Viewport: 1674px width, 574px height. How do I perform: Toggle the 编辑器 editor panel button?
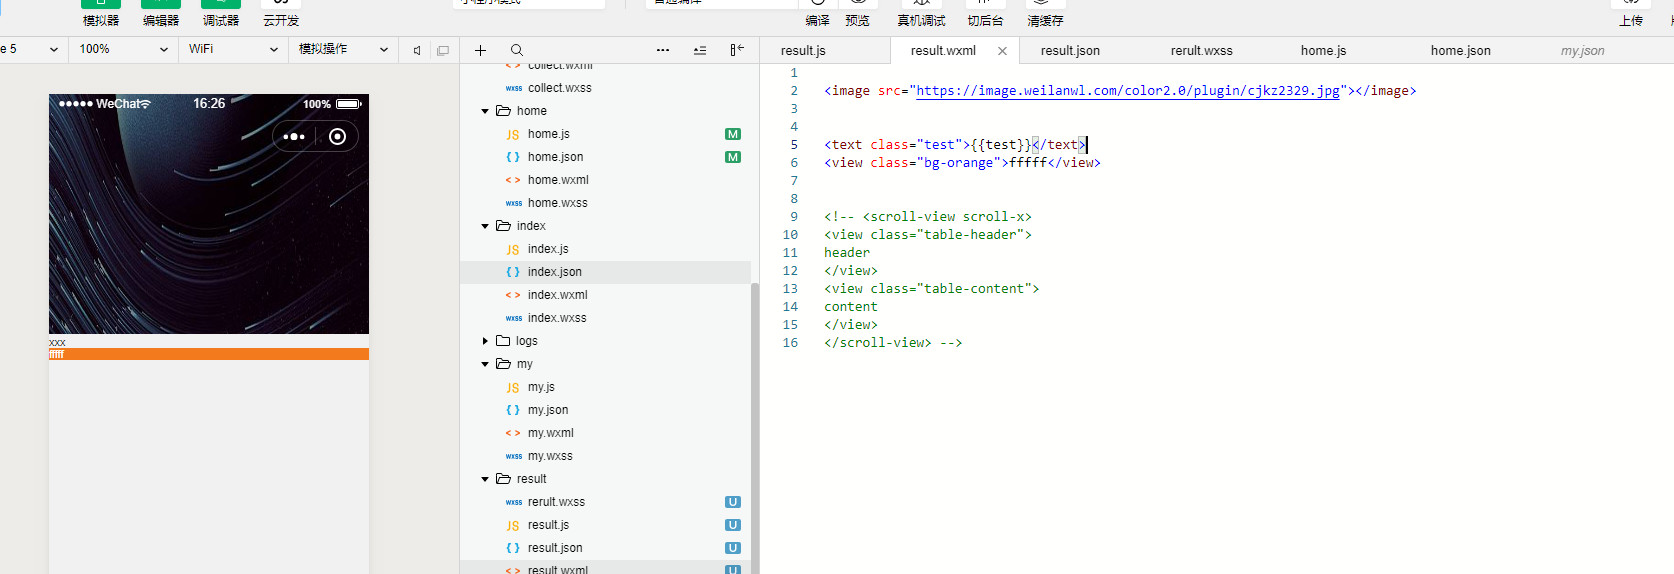(161, 13)
